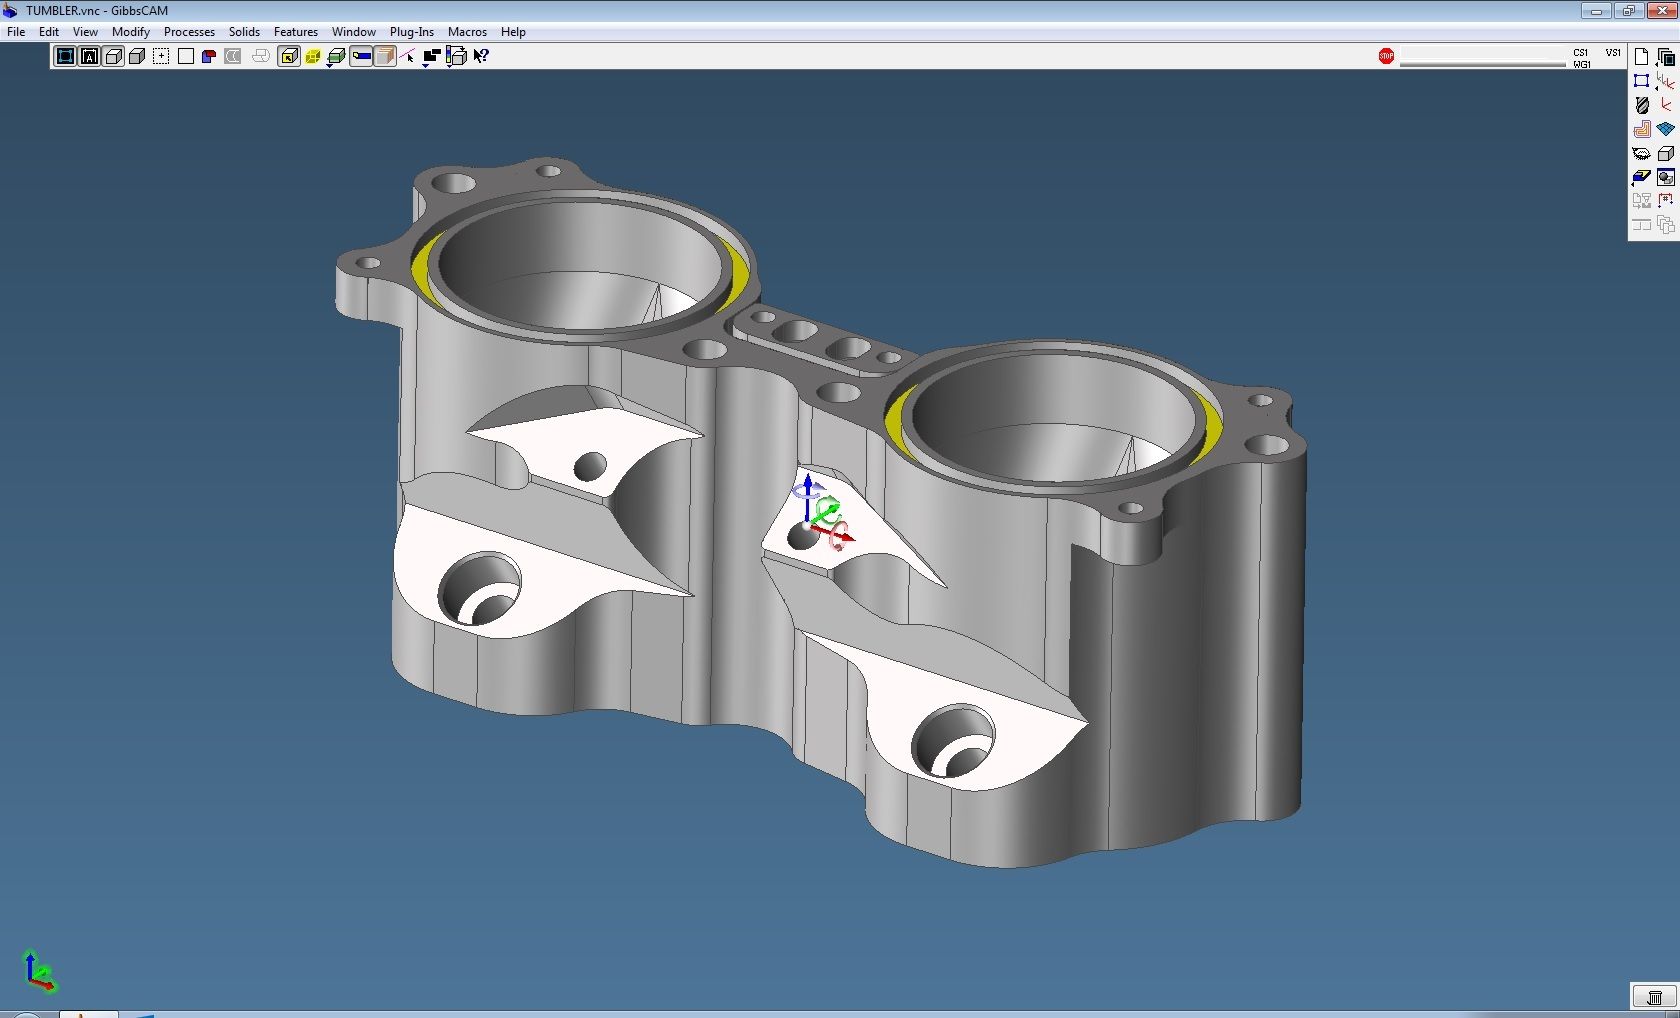Click the sphere and cube render window icon
Screen dimensions: 1680x1018
pyautogui.click(x=1665, y=177)
